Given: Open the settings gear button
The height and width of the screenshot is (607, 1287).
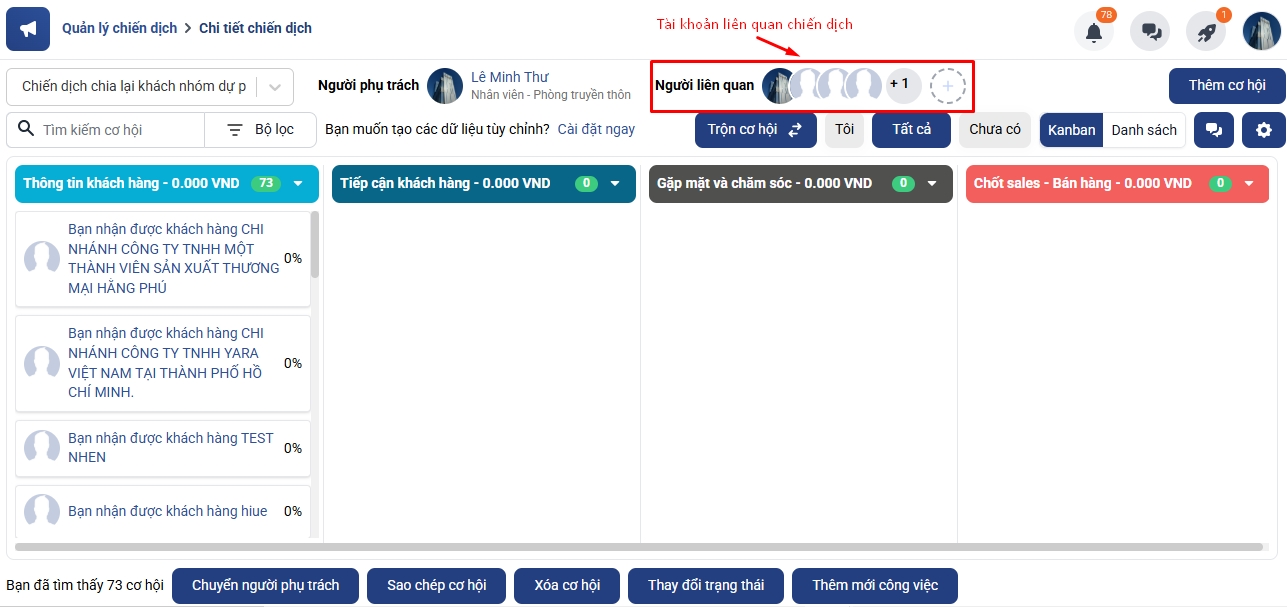Looking at the screenshot, I should point(1264,130).
